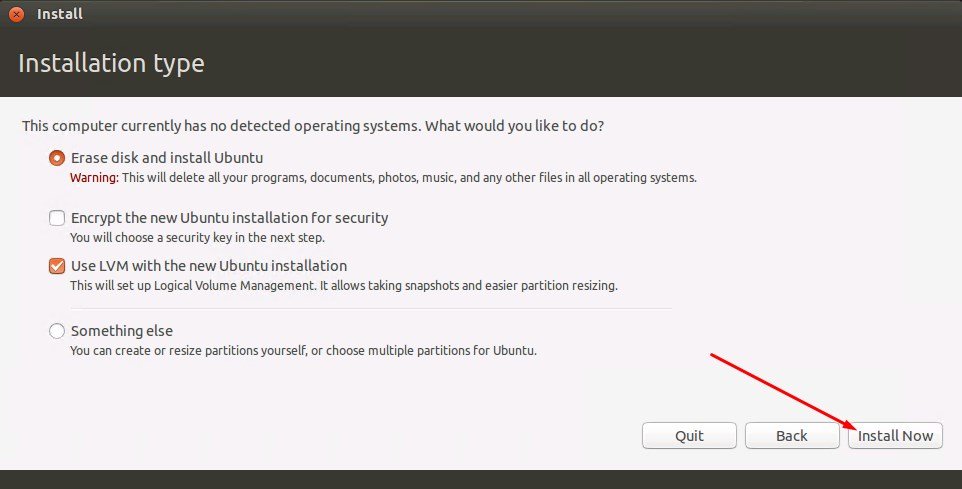Click the Logical Volume Management description
Viewport: 962px width, 489px height.
pos(343,286)
